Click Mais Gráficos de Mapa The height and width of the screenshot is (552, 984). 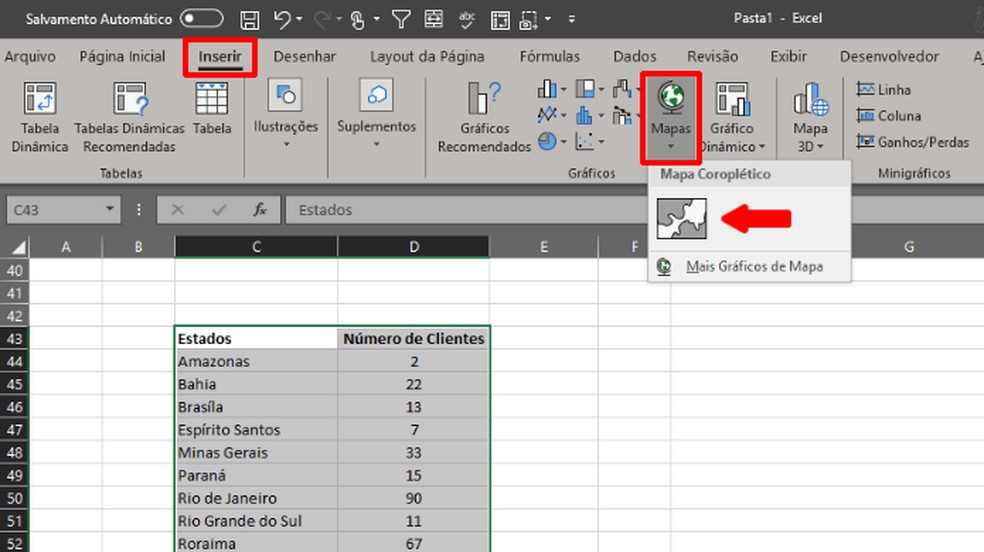(753, 267)
